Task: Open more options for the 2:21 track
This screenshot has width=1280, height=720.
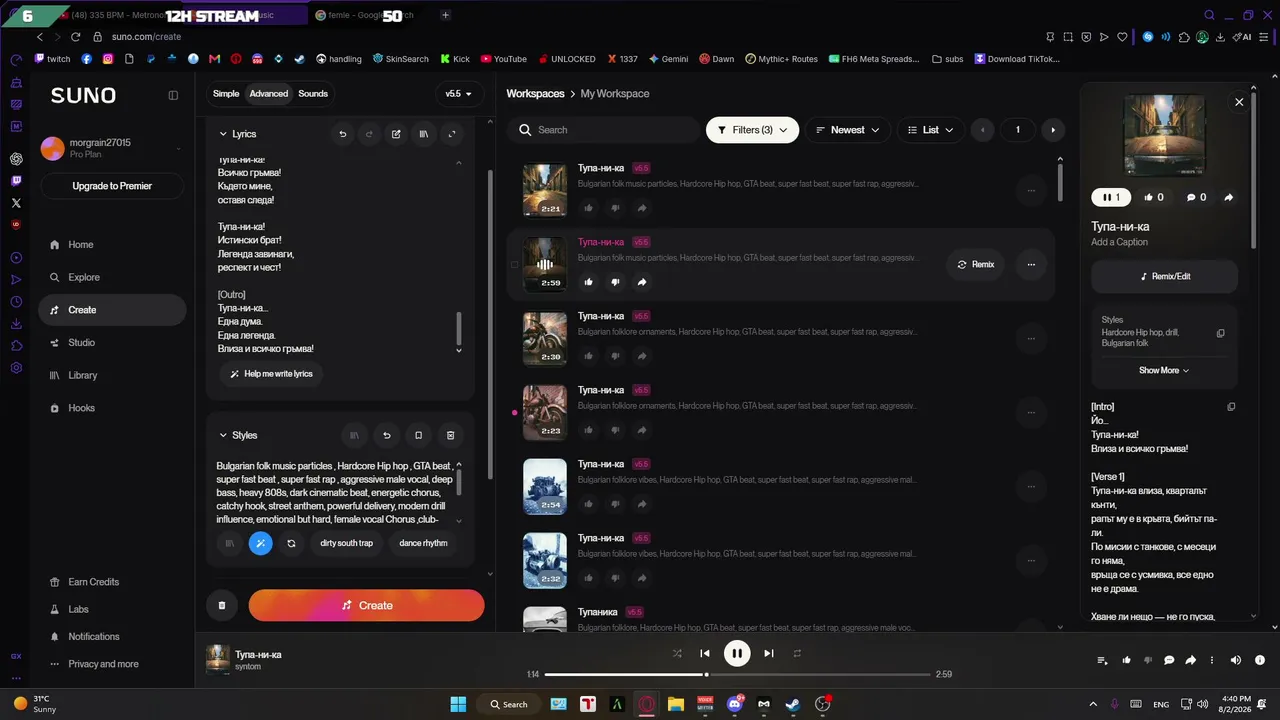Action: tap(1031, 190)
